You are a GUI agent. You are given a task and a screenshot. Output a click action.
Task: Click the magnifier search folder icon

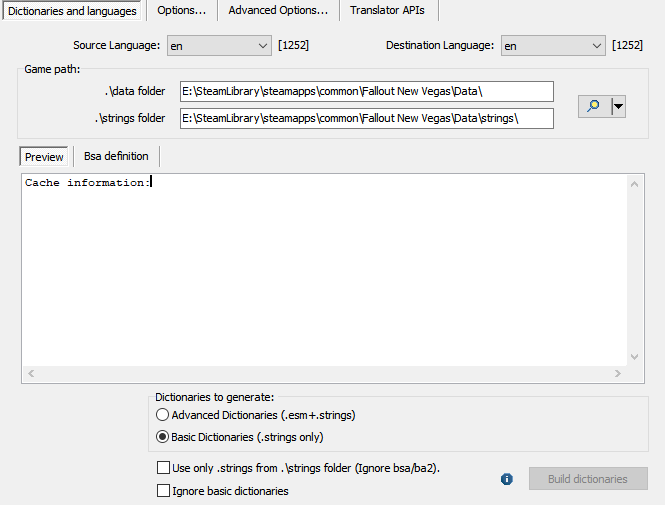(594, 106)
